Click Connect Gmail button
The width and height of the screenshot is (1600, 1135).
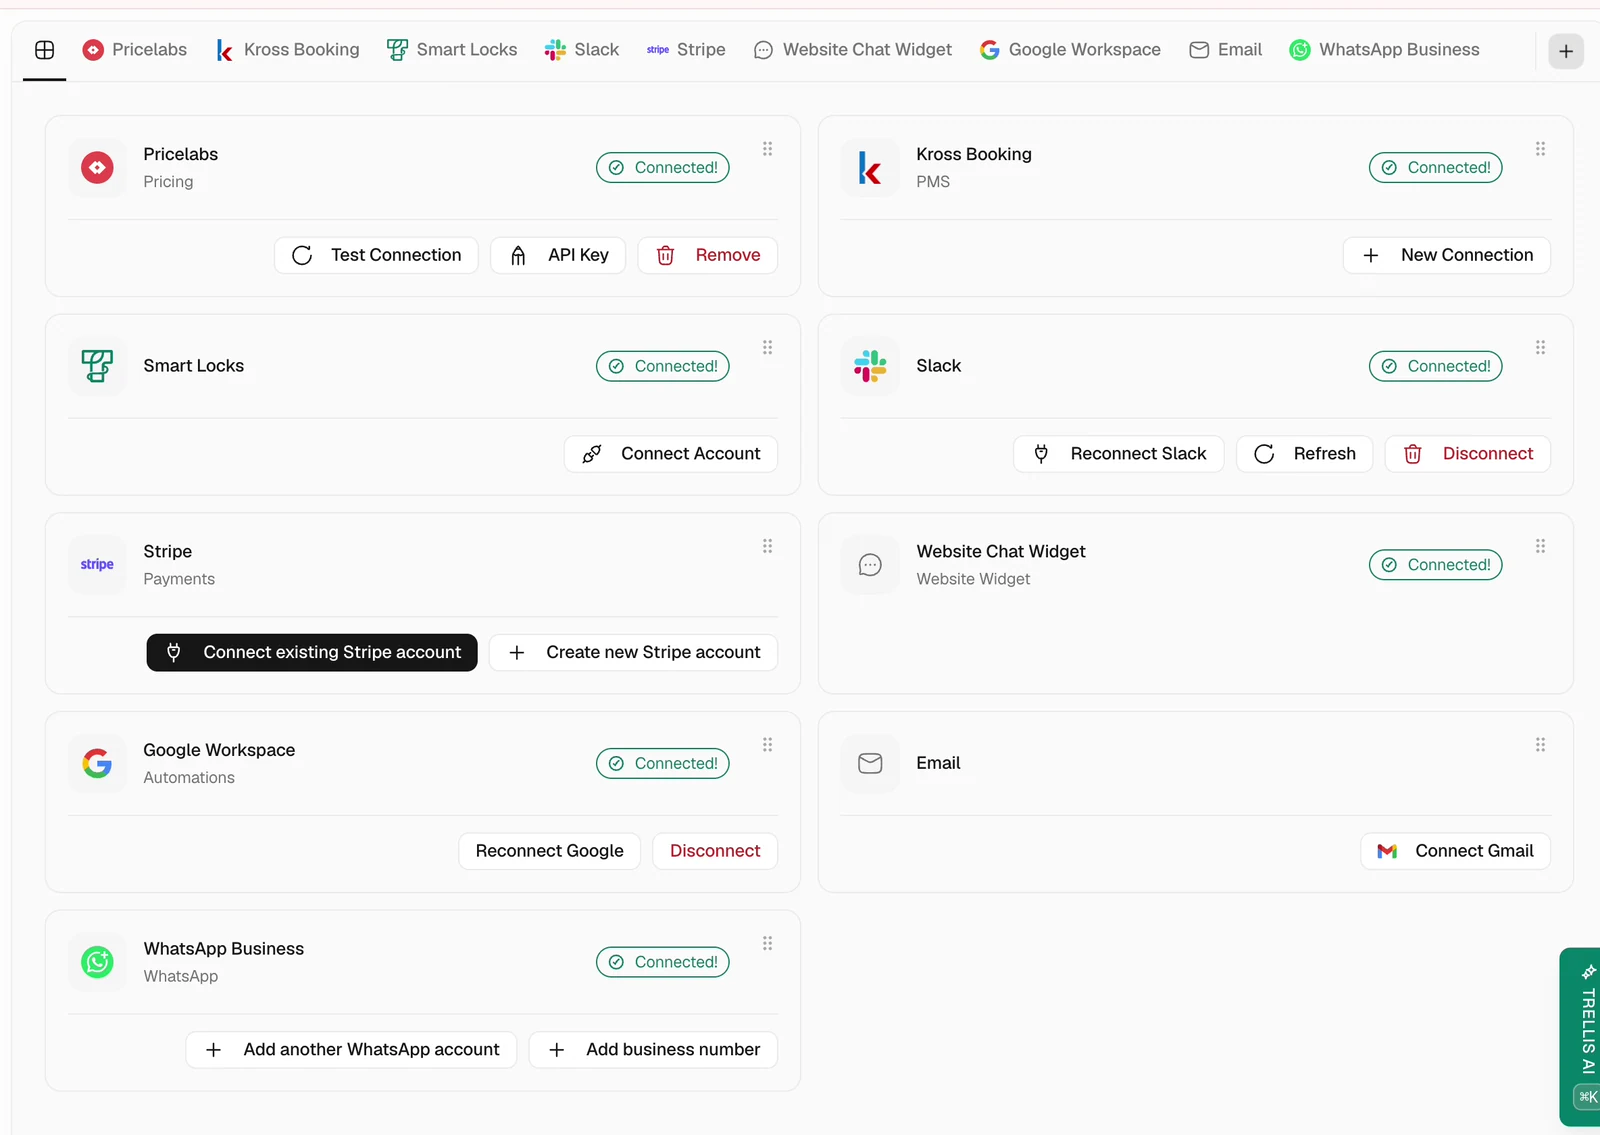[1456, 851]
